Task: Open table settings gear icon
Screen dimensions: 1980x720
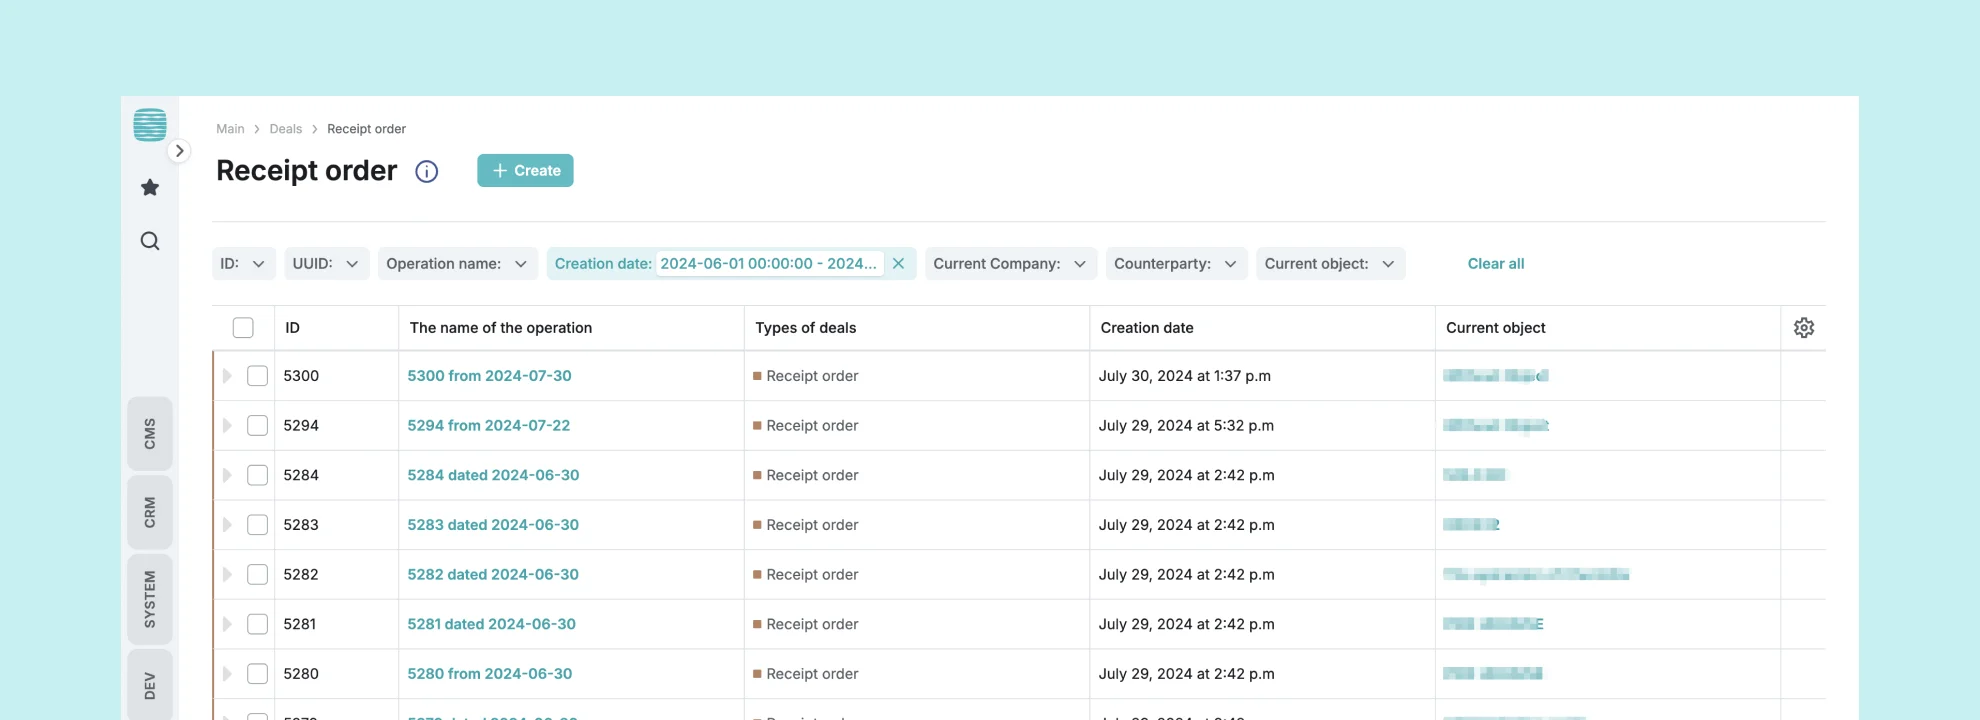Action: coord(1804,328)
